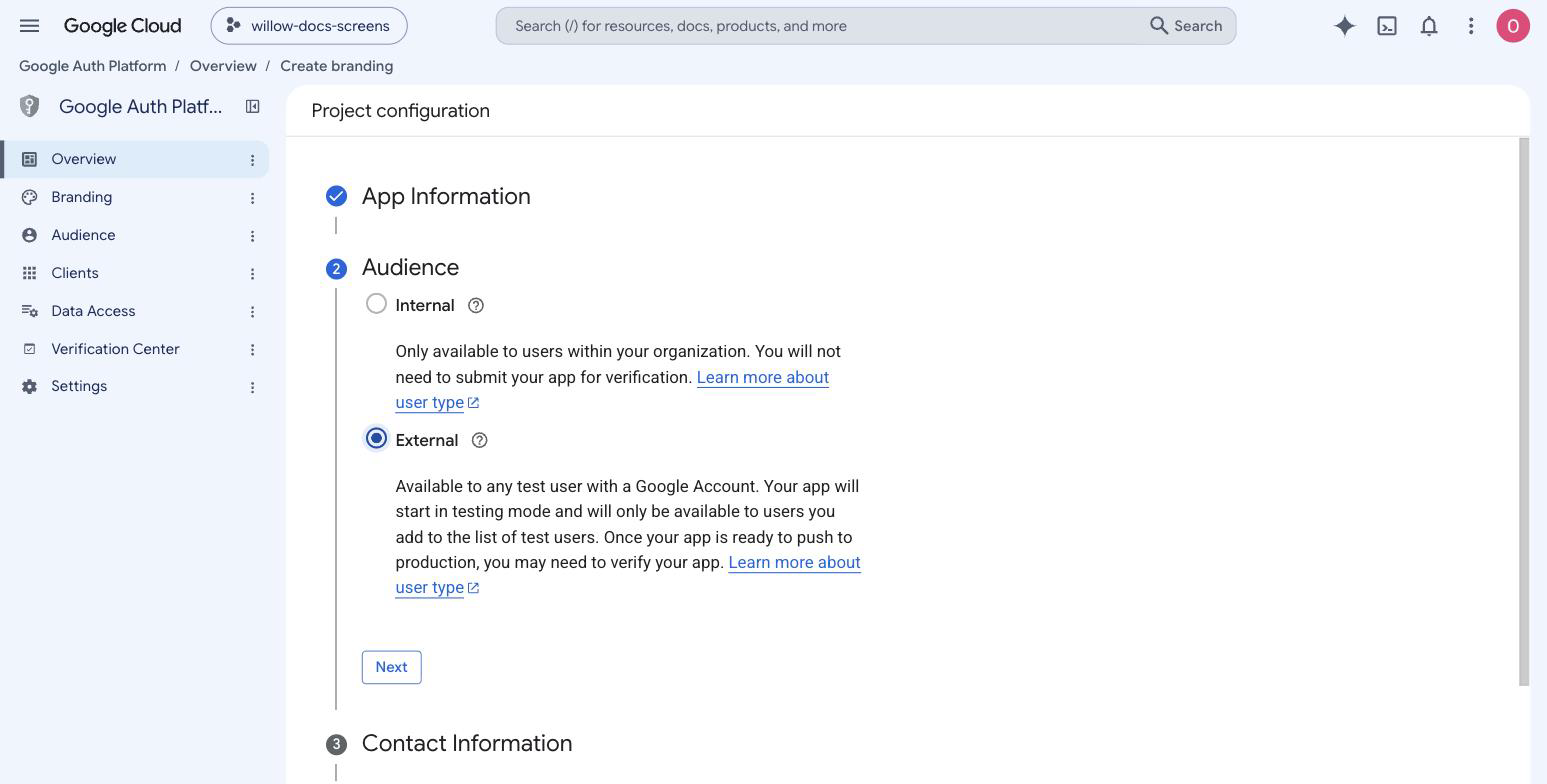The width and height of the screenshot is (1547, 784).
Task: Go to Google Cloud home logo
Action: tap(122, 26)
